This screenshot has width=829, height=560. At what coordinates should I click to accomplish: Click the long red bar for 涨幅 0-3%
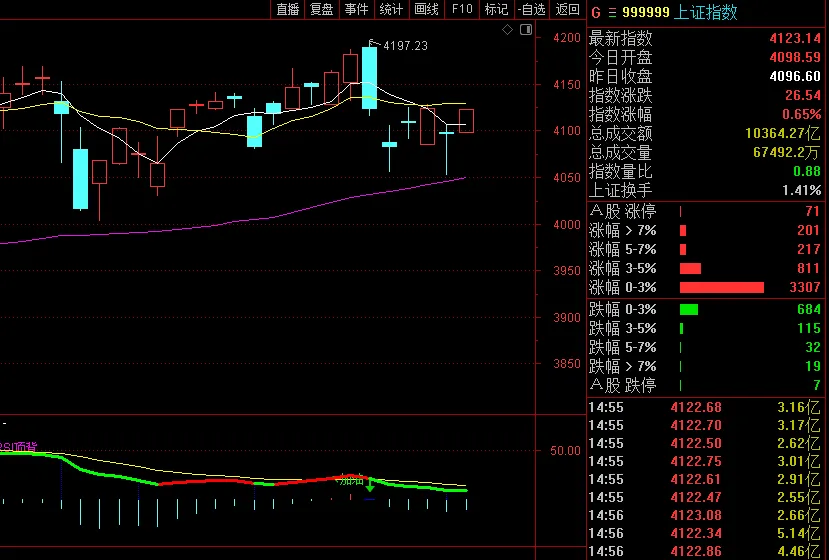click(x=722, y=288)
